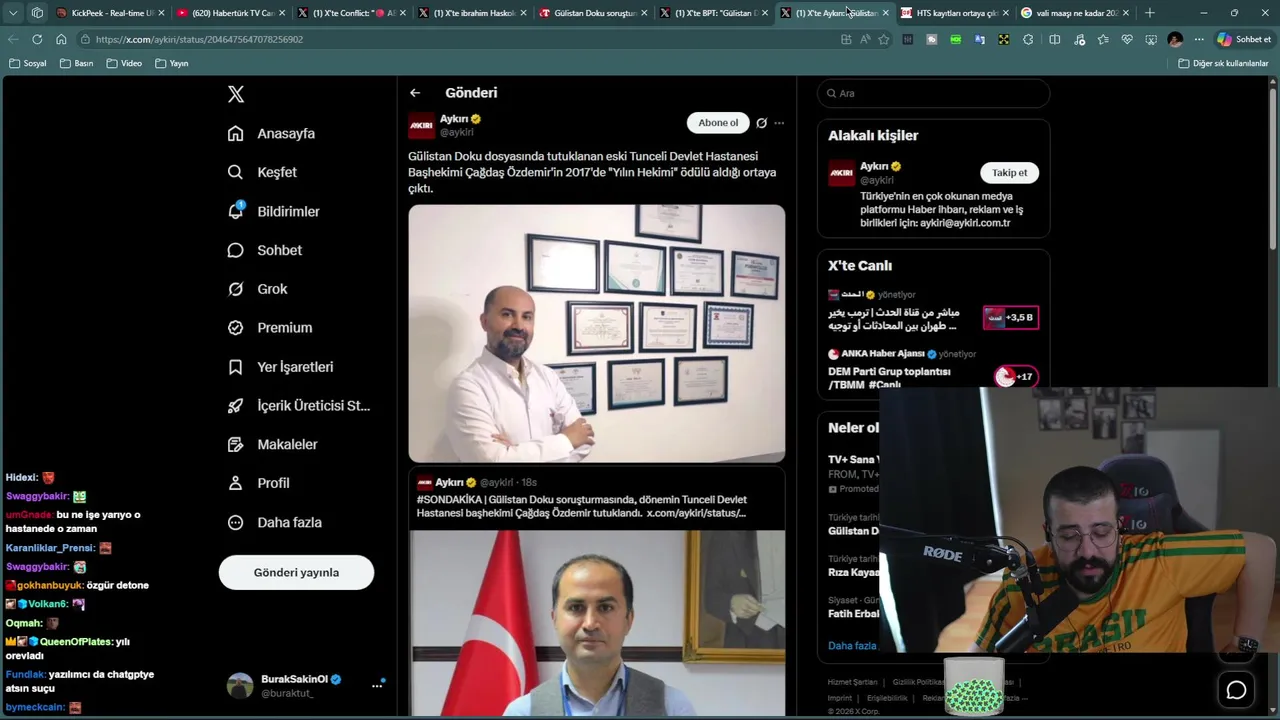Click the back arrow next to Gönderi
Screen dimensions: 1280x720
tap(415, 93)
